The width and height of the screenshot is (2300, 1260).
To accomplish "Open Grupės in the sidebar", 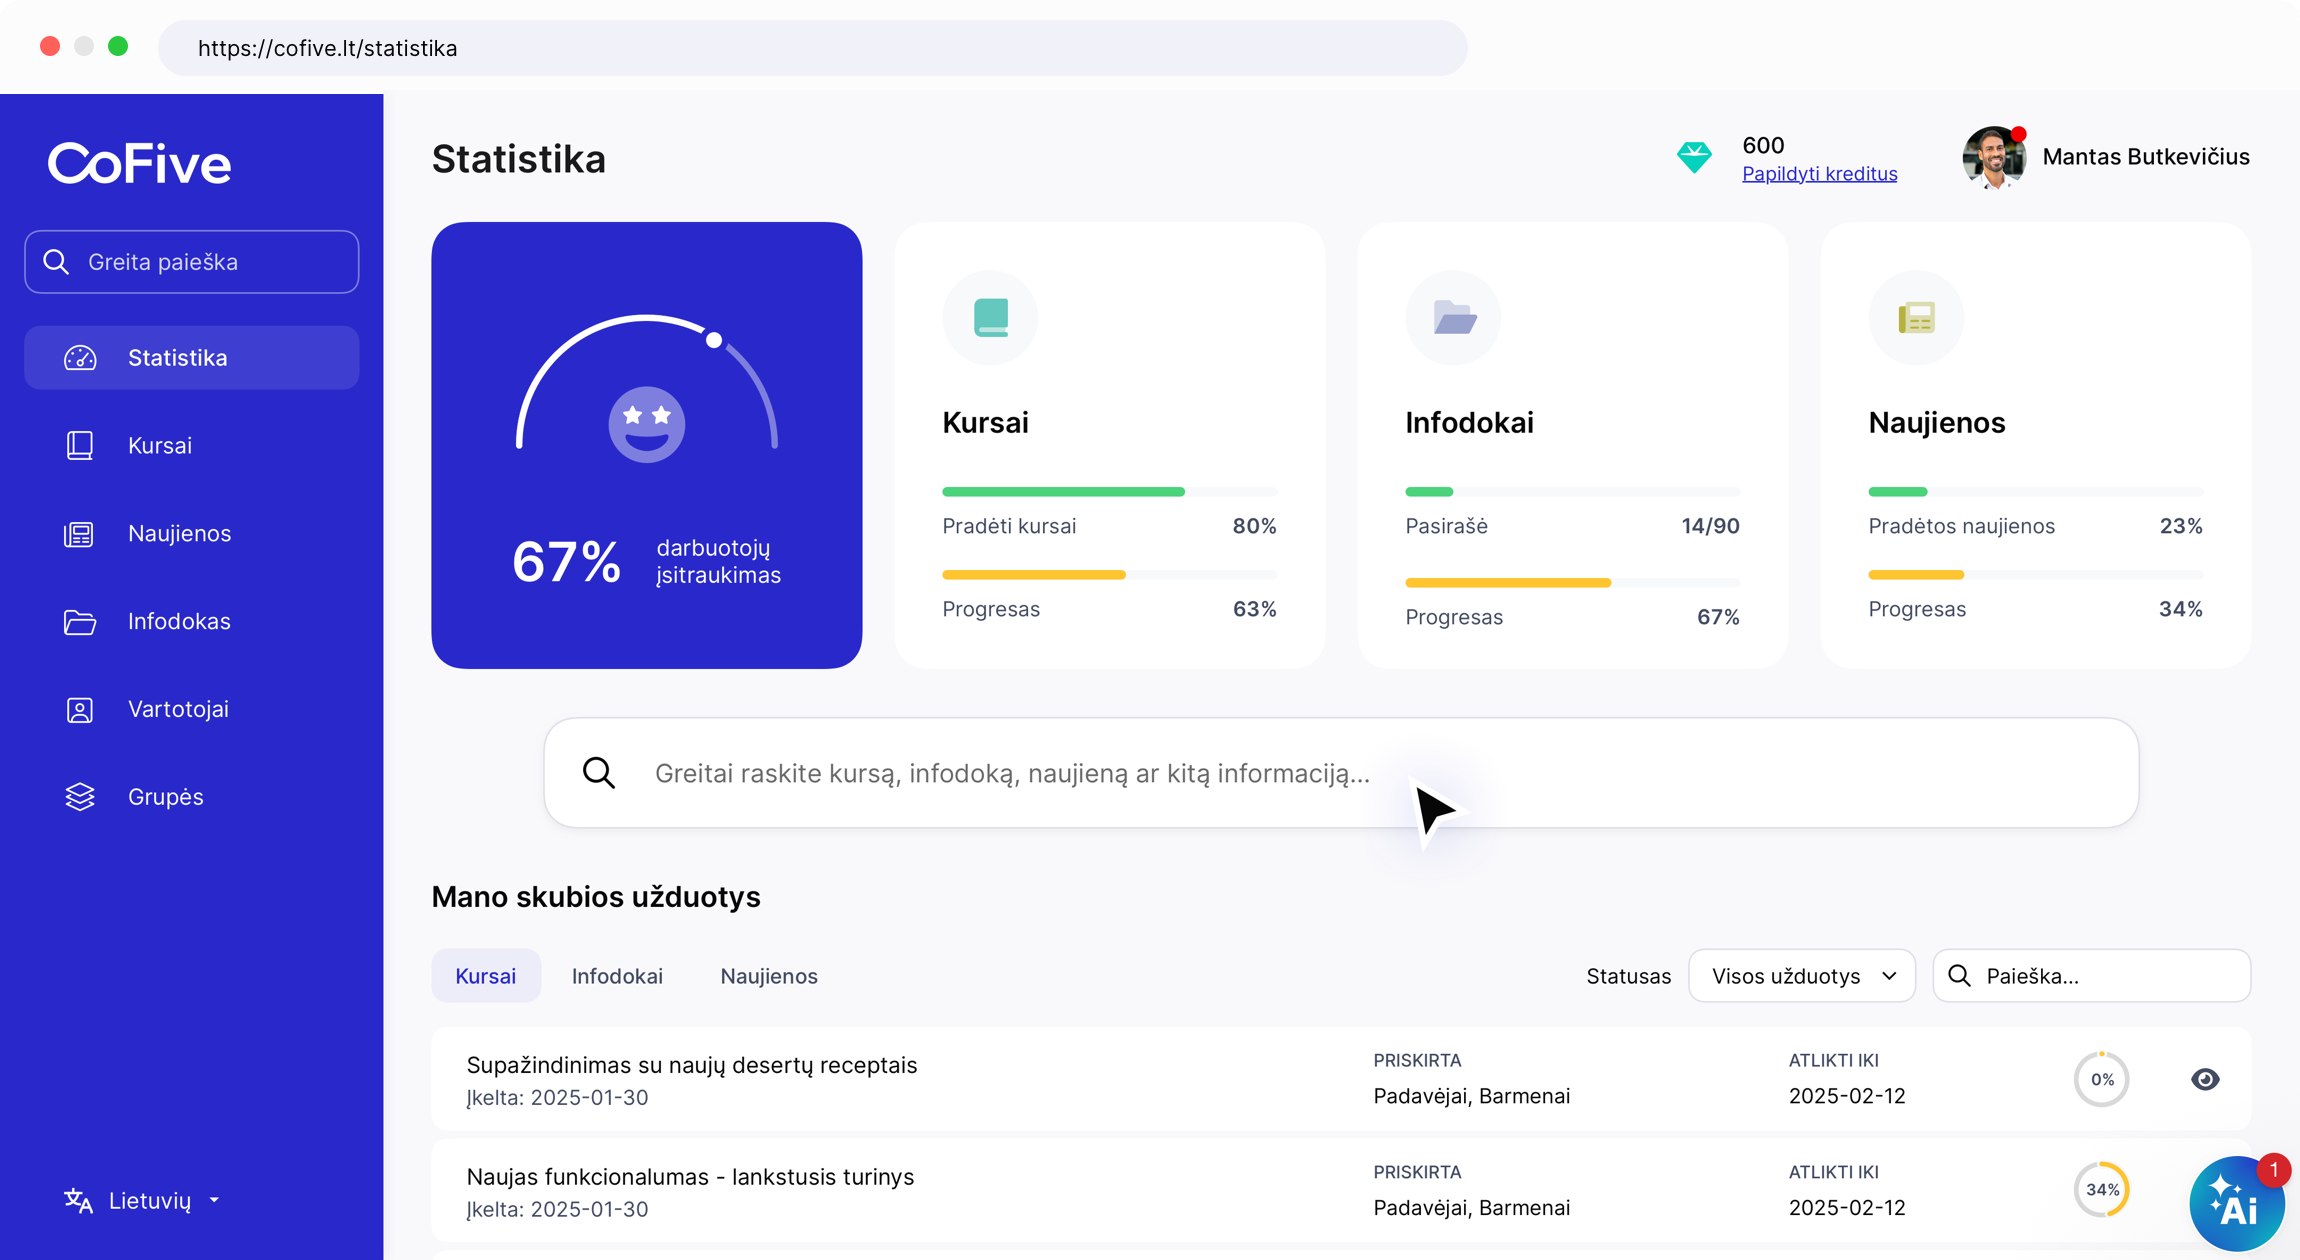I will coord(165,797).
